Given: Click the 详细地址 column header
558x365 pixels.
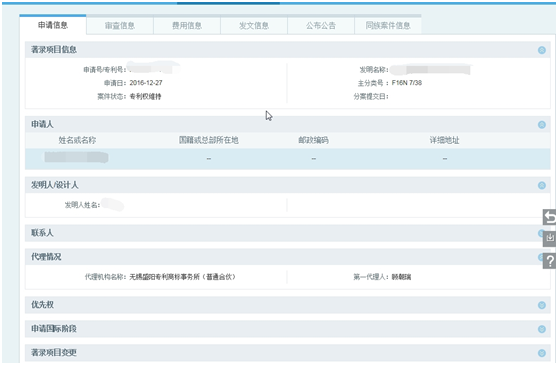Looking at the screenshot, I should tap(444, 140).
